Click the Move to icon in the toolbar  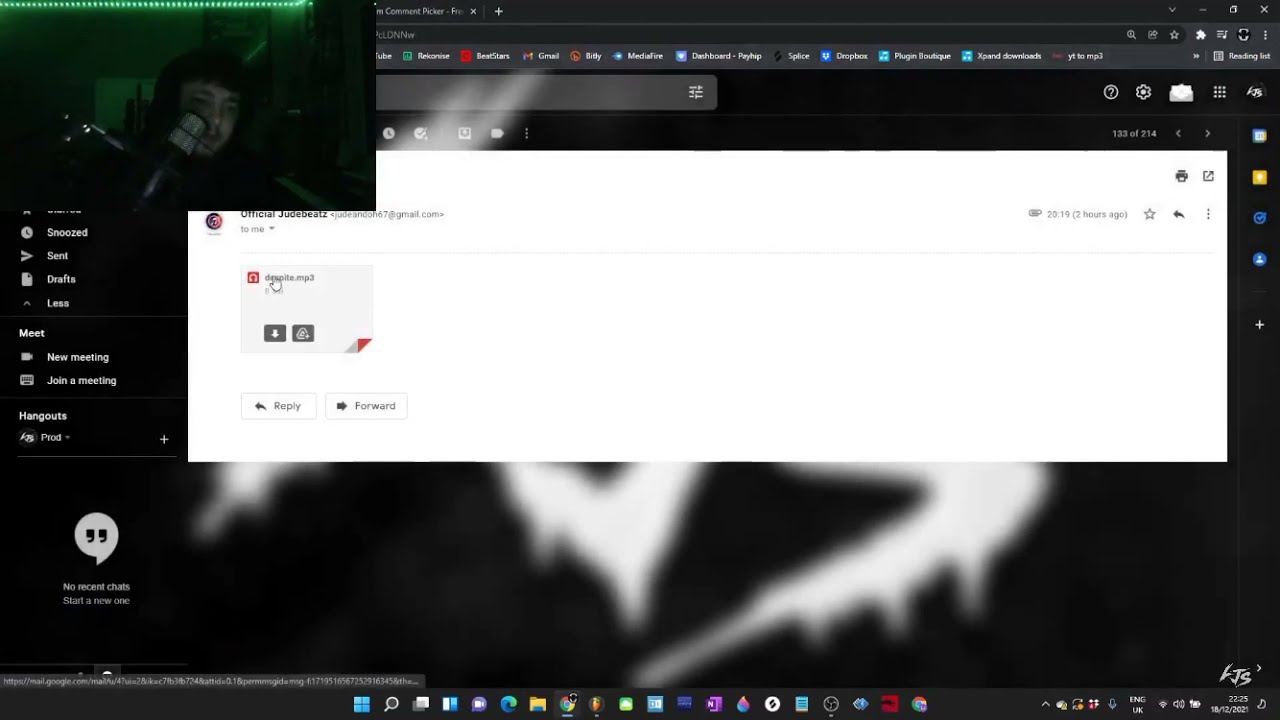point(465,133)
